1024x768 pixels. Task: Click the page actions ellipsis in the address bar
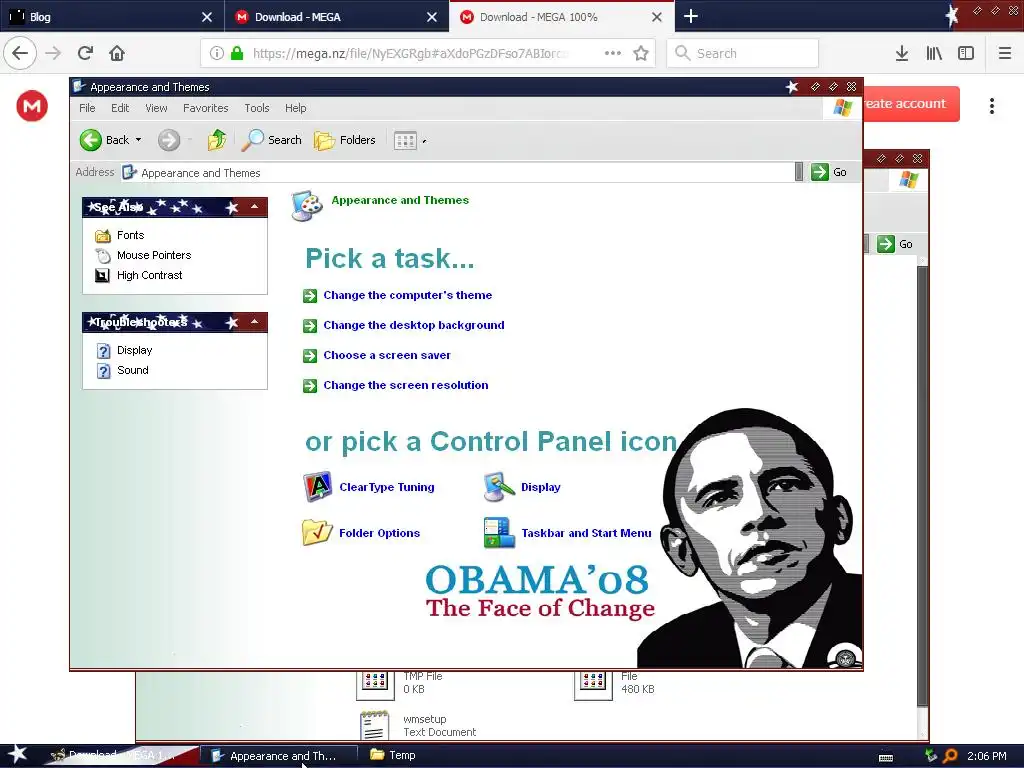pos(613,53)
